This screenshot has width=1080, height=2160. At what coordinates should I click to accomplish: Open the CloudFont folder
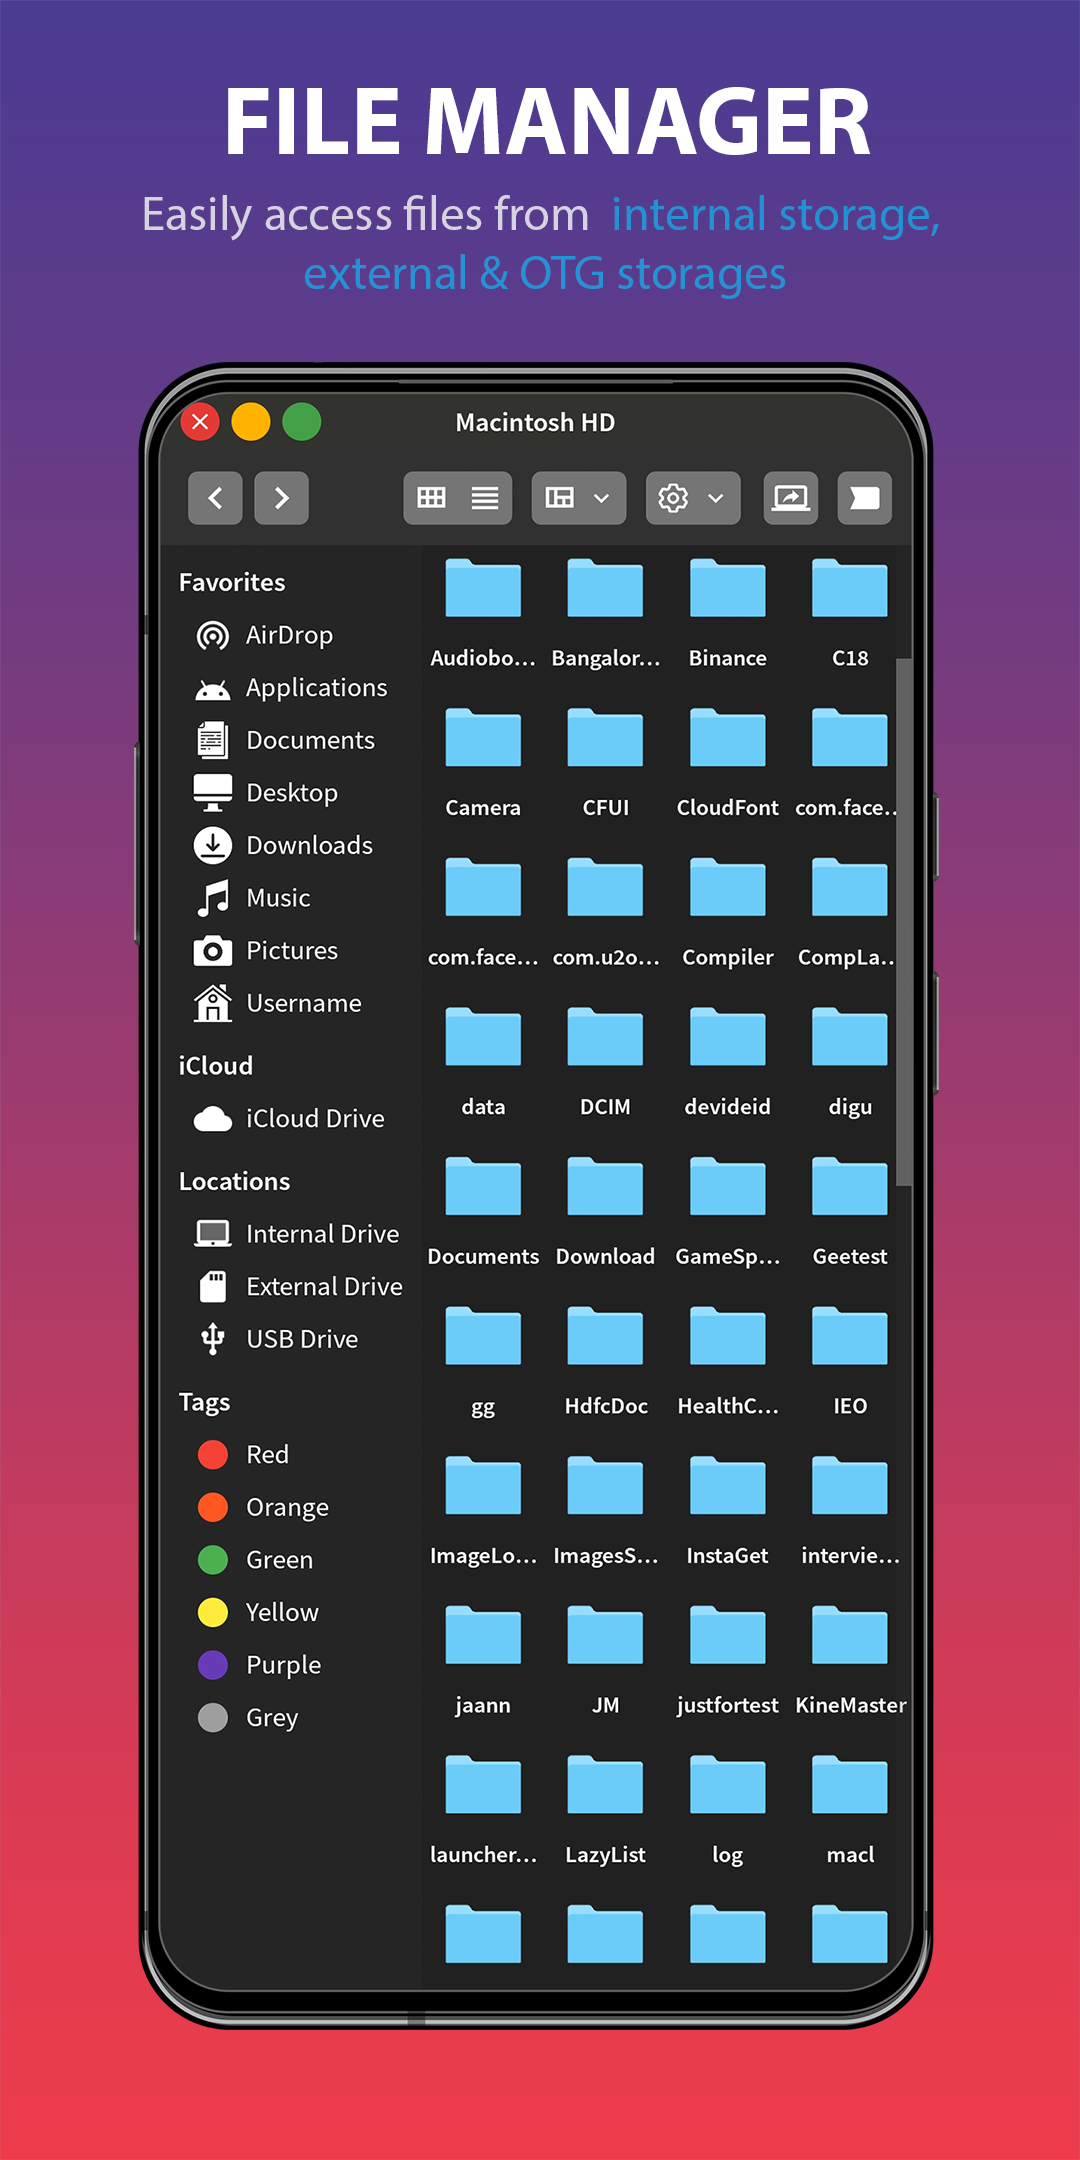click(728, 762)
